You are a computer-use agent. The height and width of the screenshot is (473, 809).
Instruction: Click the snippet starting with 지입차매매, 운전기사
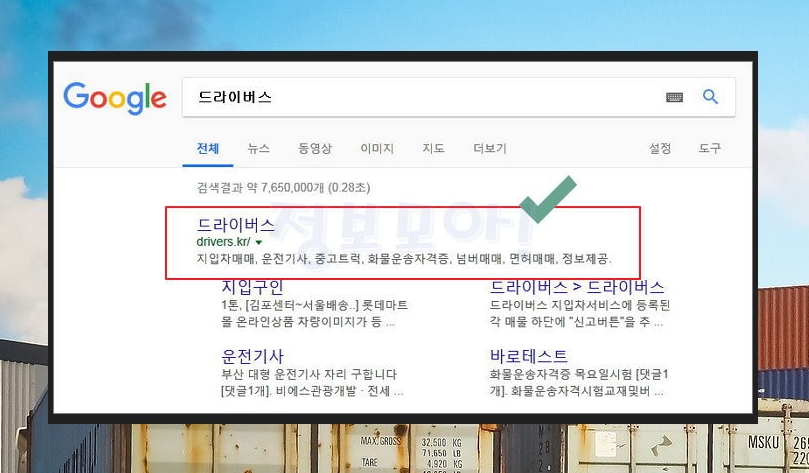(404, 258)
